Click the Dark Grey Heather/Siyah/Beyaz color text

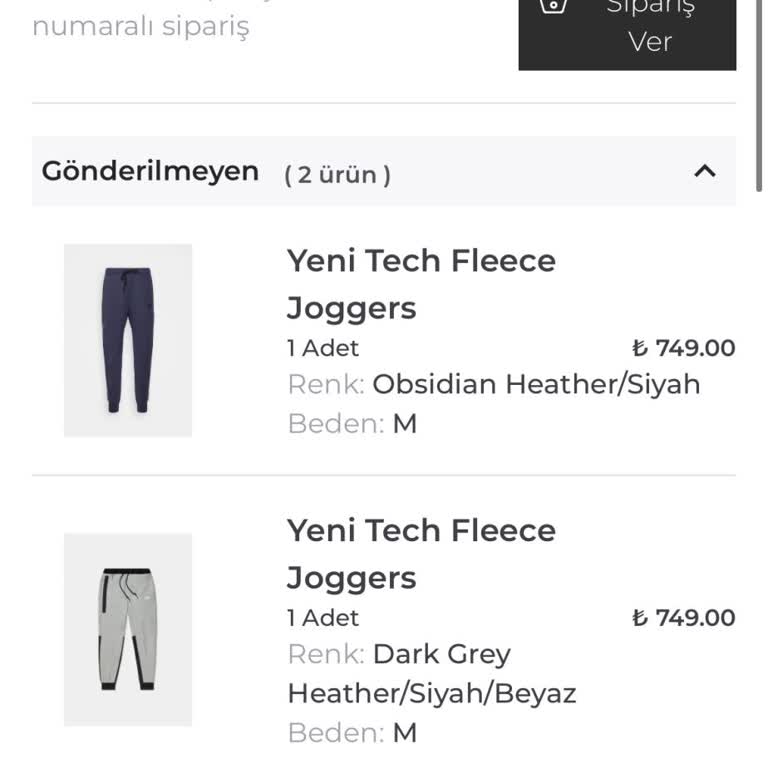[x=432, y=674]
